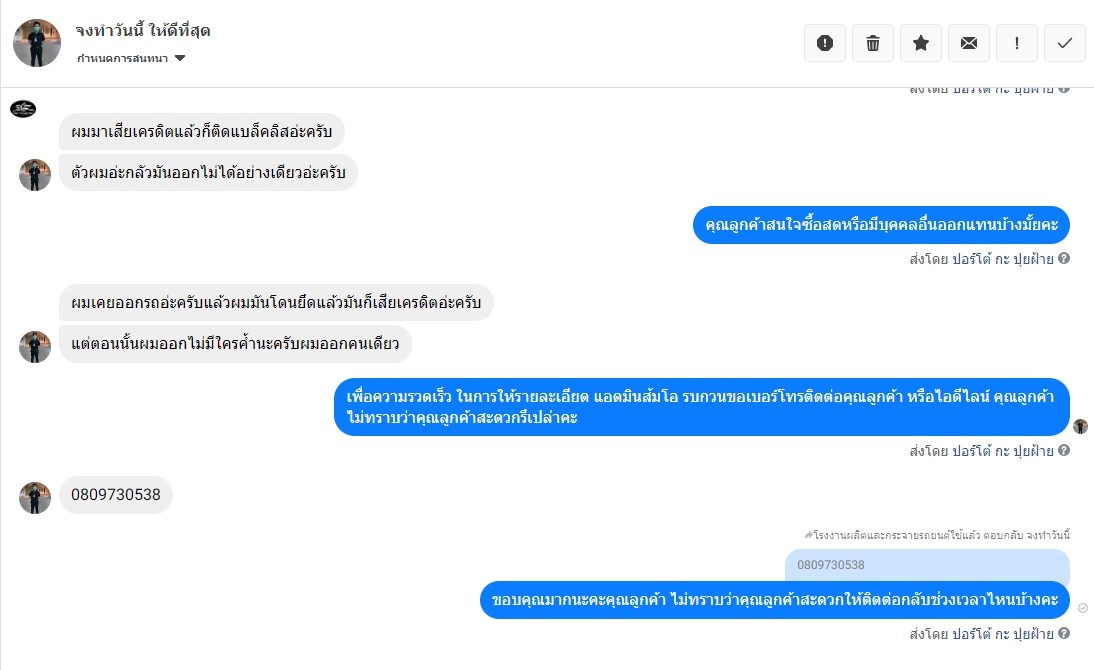Click avatar beside the 0809730538 message
The image size is (1094, 670).
pyautogui.click(x=35, y=498)
